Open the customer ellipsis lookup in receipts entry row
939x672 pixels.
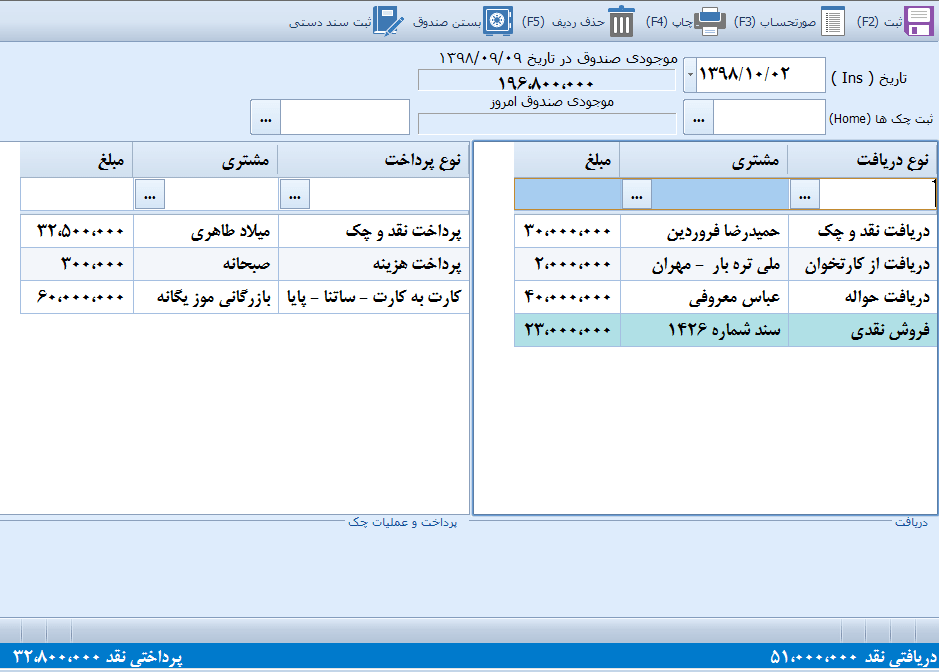click(x=637, y=193)
